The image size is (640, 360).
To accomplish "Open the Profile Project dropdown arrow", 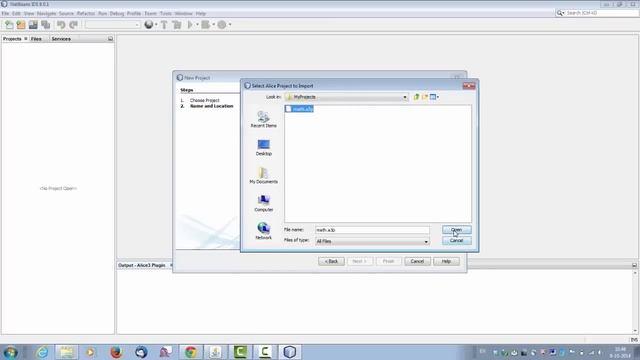I will point(230,25).
